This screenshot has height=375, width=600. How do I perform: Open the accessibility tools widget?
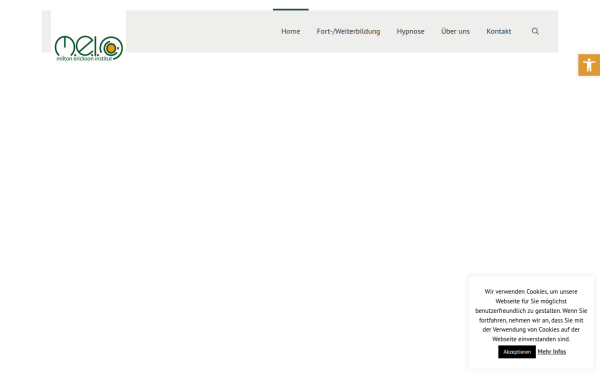click(x=589, y=65)
